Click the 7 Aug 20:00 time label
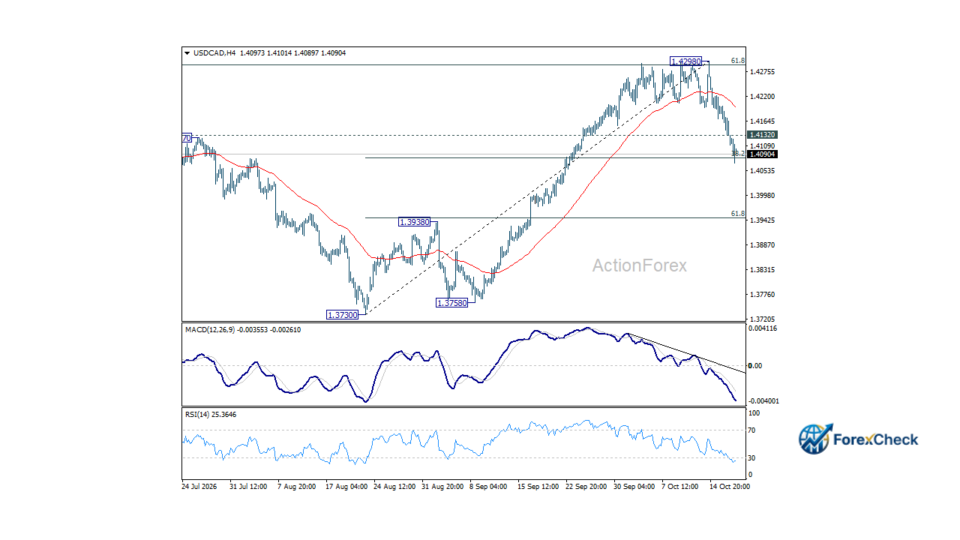Viewport: 960px width, 540px height. [296, 487]
